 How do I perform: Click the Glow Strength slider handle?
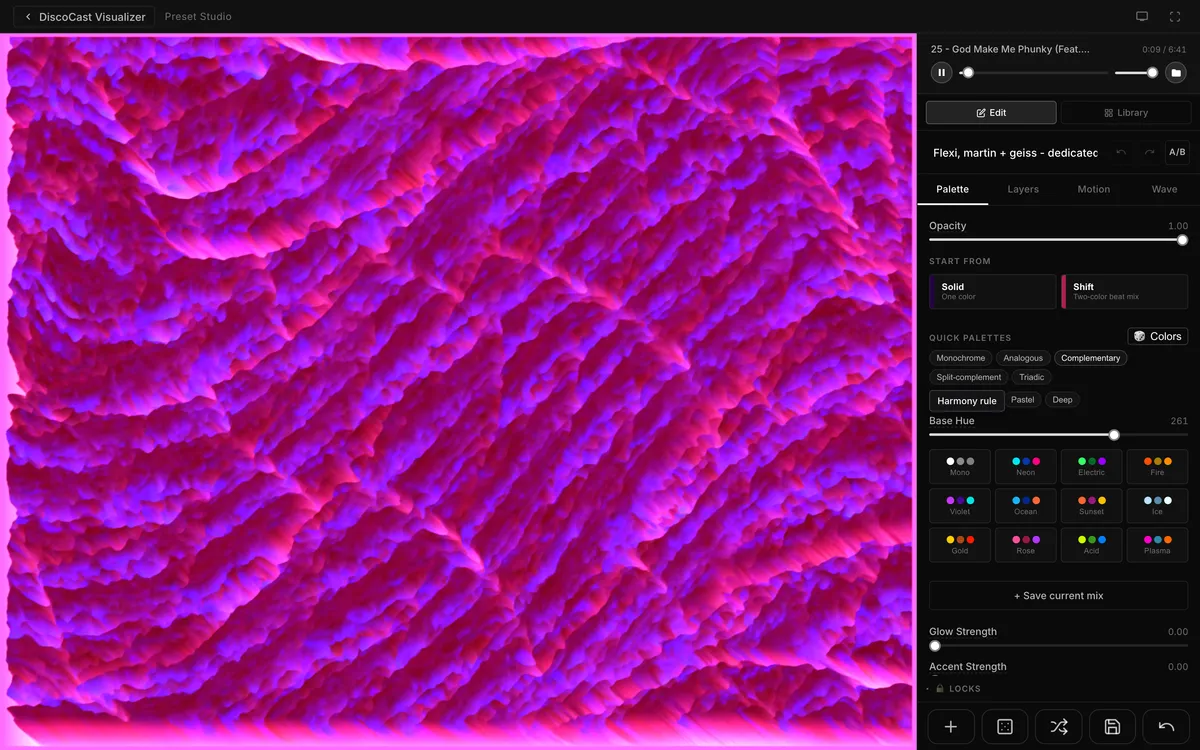pos(935,646)
